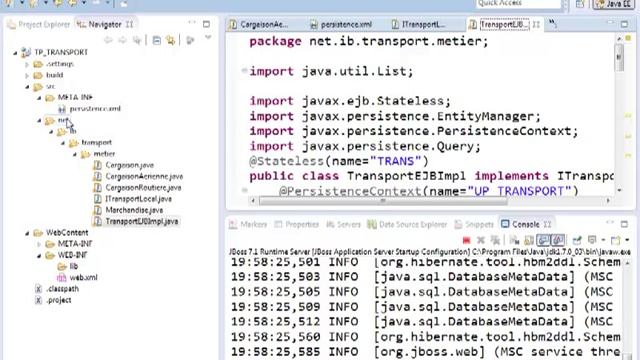Click the Navigator Back arrow icon

point(108,40)
